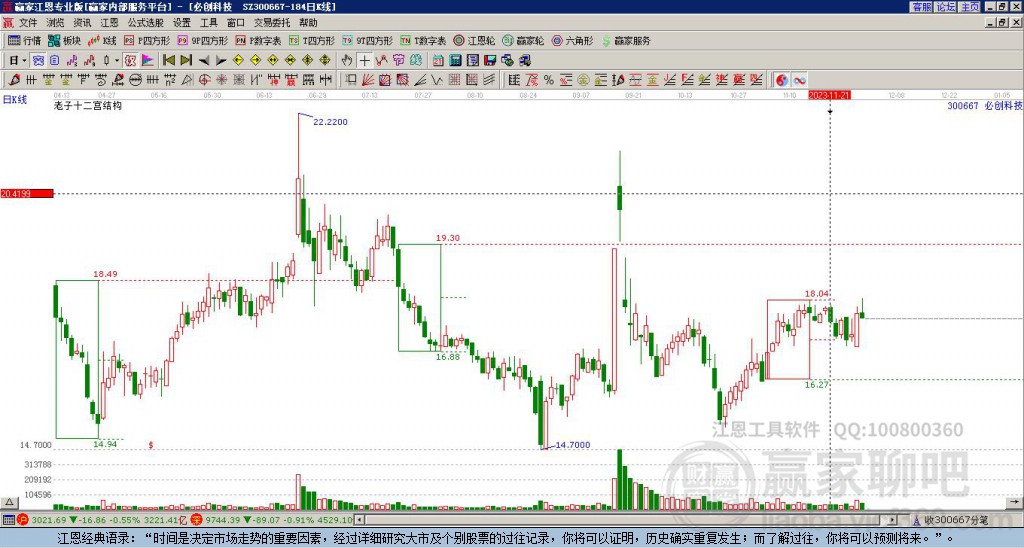
Task: Click the 2023-11-21 date marker
Action: pos(829,95)
